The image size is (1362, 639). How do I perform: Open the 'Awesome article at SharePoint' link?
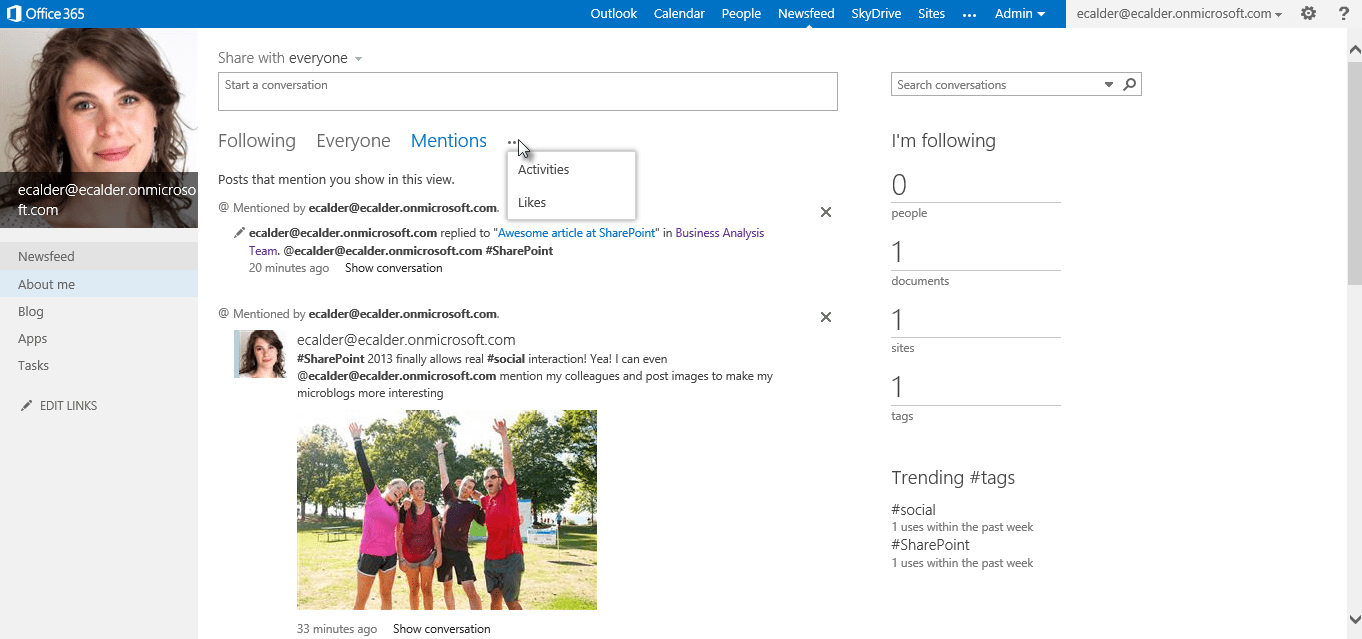(x=576, y=233)
